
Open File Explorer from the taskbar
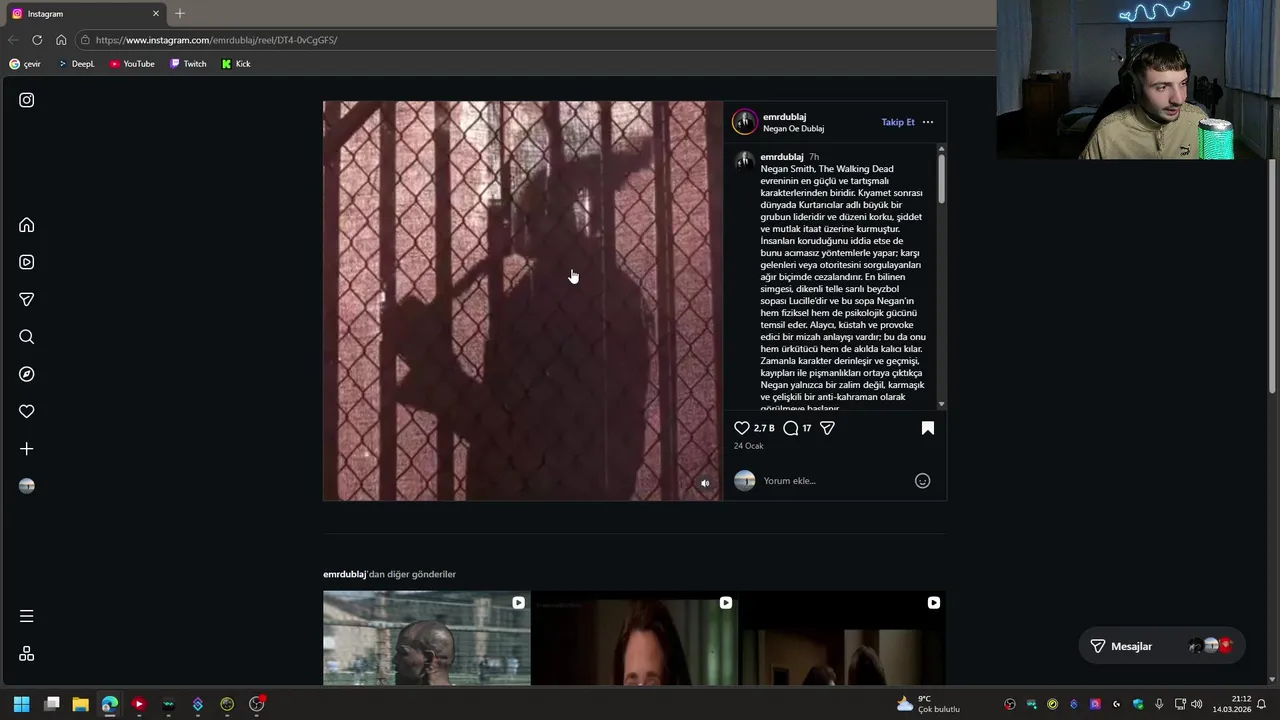tap(81, 704)
